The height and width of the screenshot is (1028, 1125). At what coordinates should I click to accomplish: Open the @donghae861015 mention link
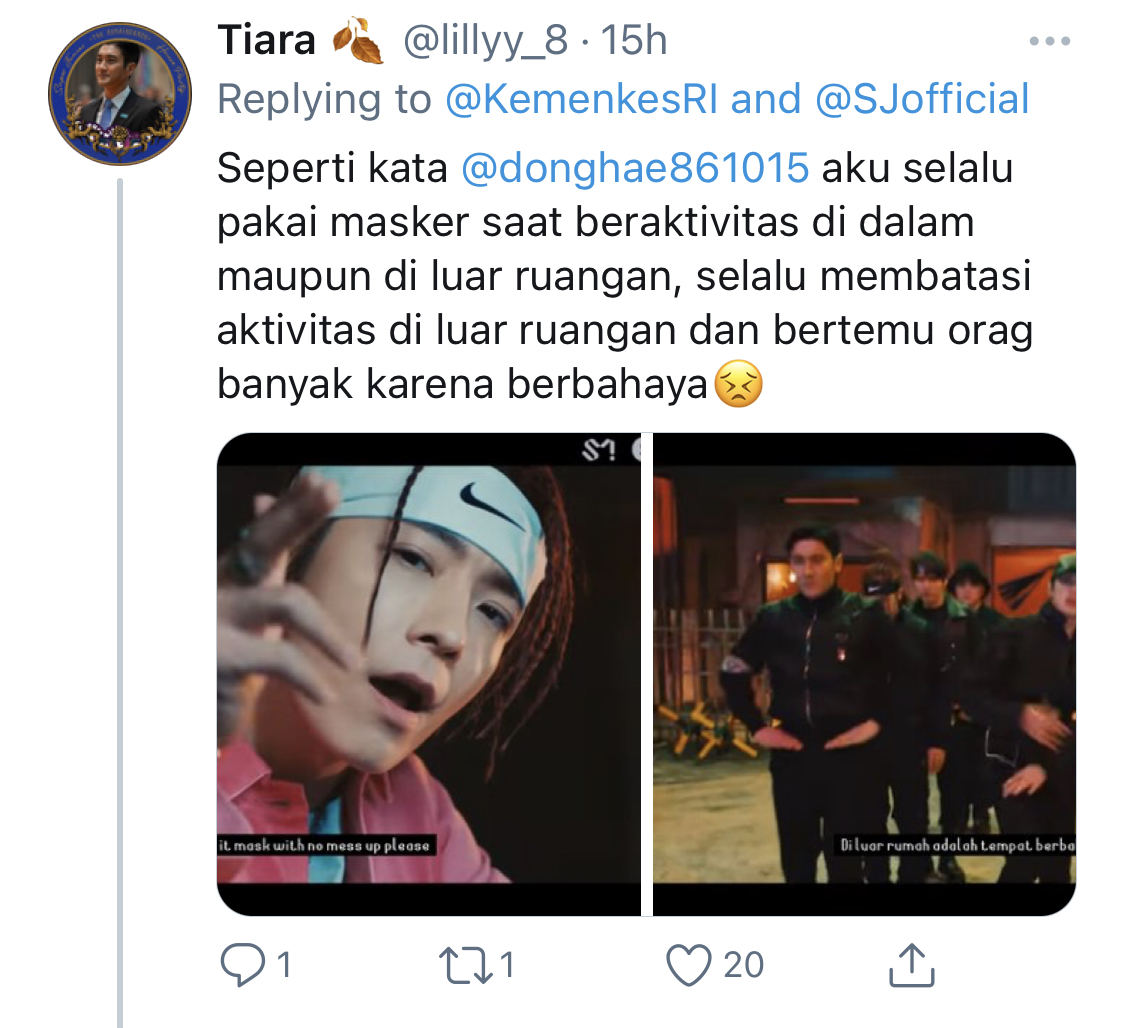[635, 169]
